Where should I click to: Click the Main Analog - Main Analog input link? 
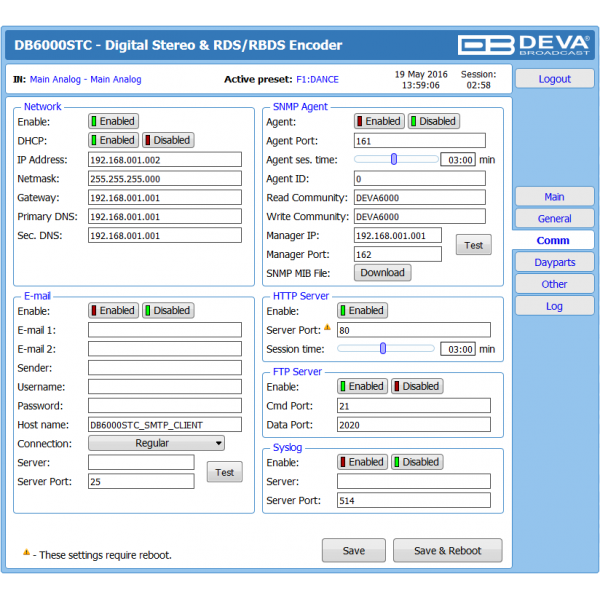[x=85, y=79]
